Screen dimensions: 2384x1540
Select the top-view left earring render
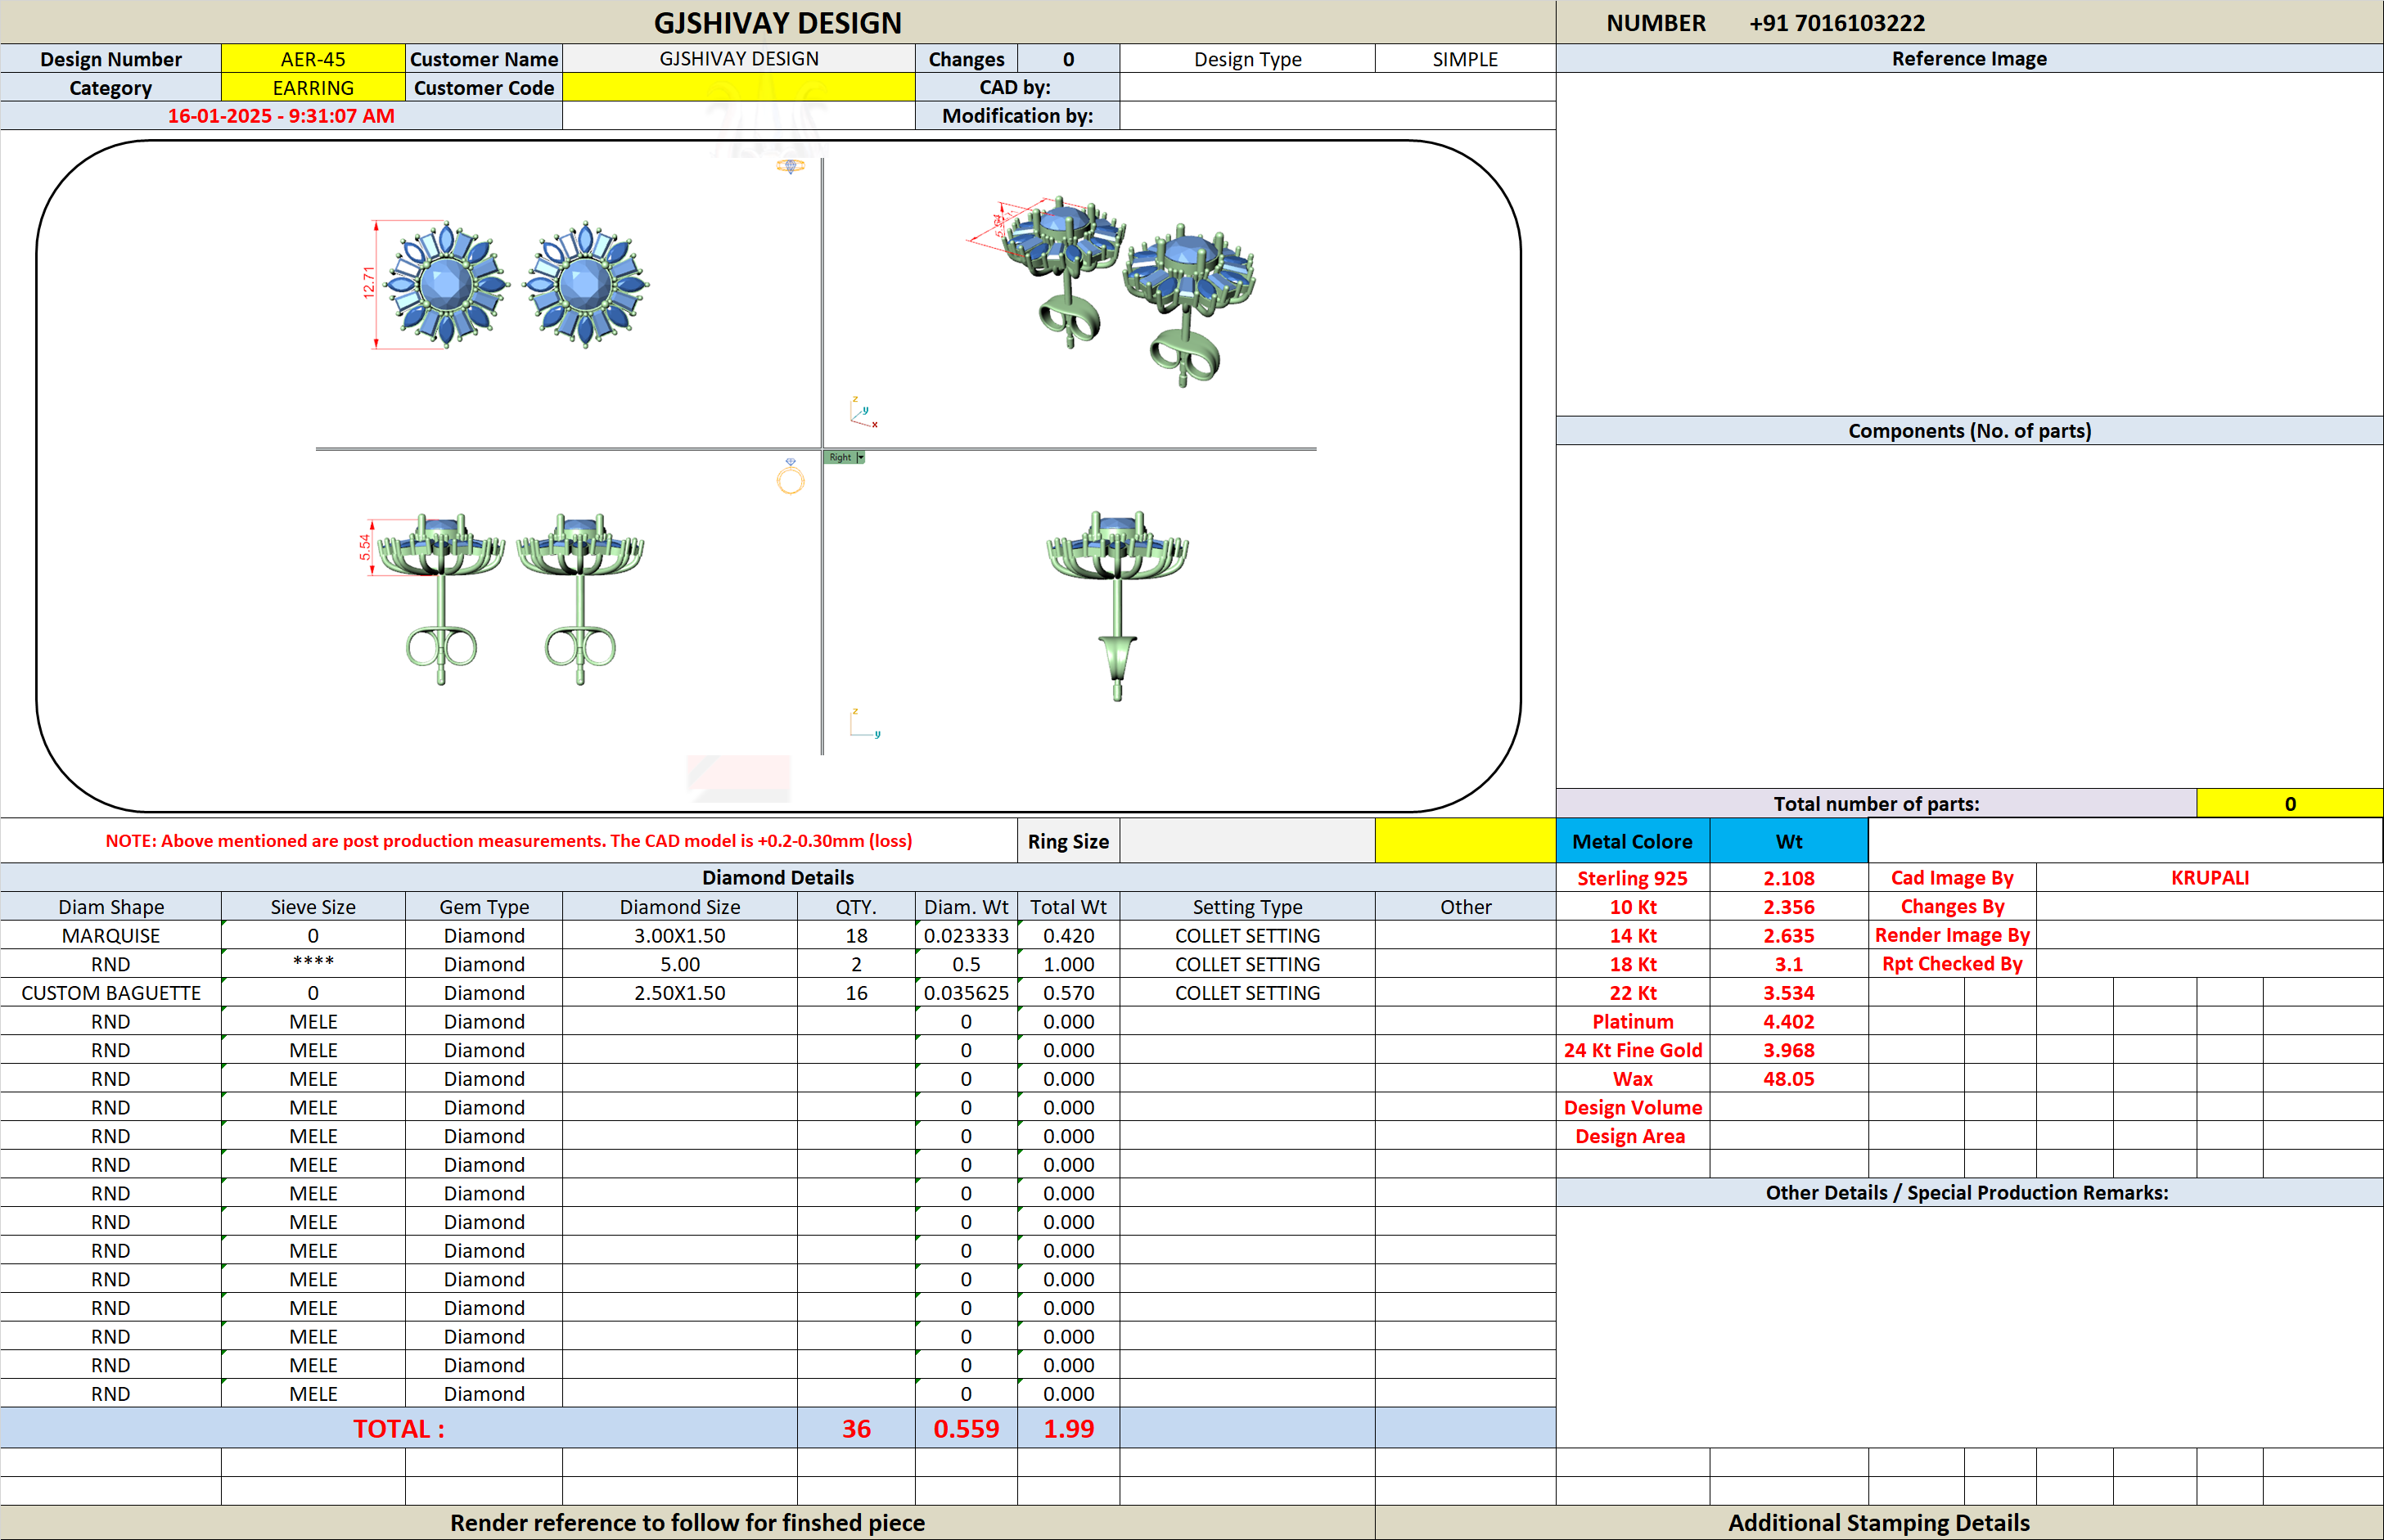pyautogui.click(x=446, y=284)
